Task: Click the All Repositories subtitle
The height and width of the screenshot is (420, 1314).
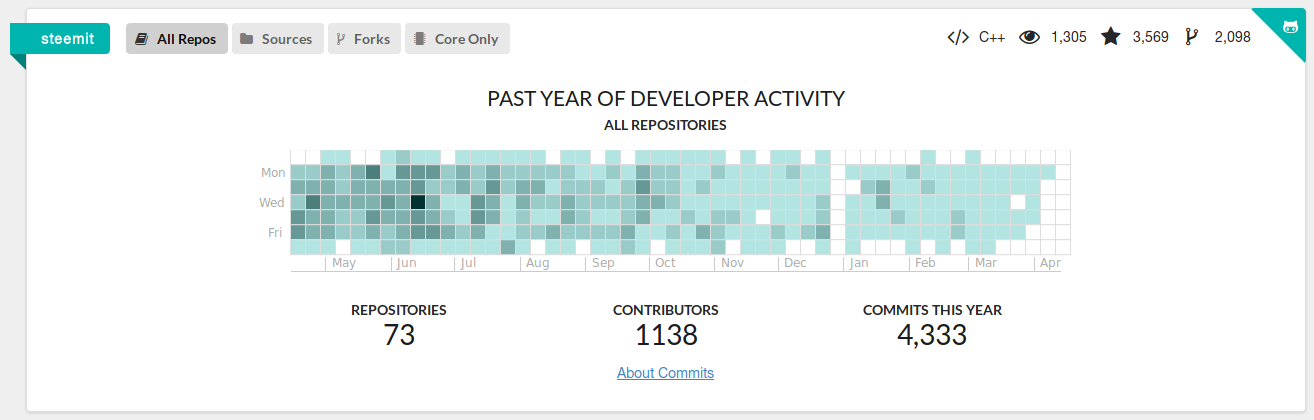Action: 665,126
